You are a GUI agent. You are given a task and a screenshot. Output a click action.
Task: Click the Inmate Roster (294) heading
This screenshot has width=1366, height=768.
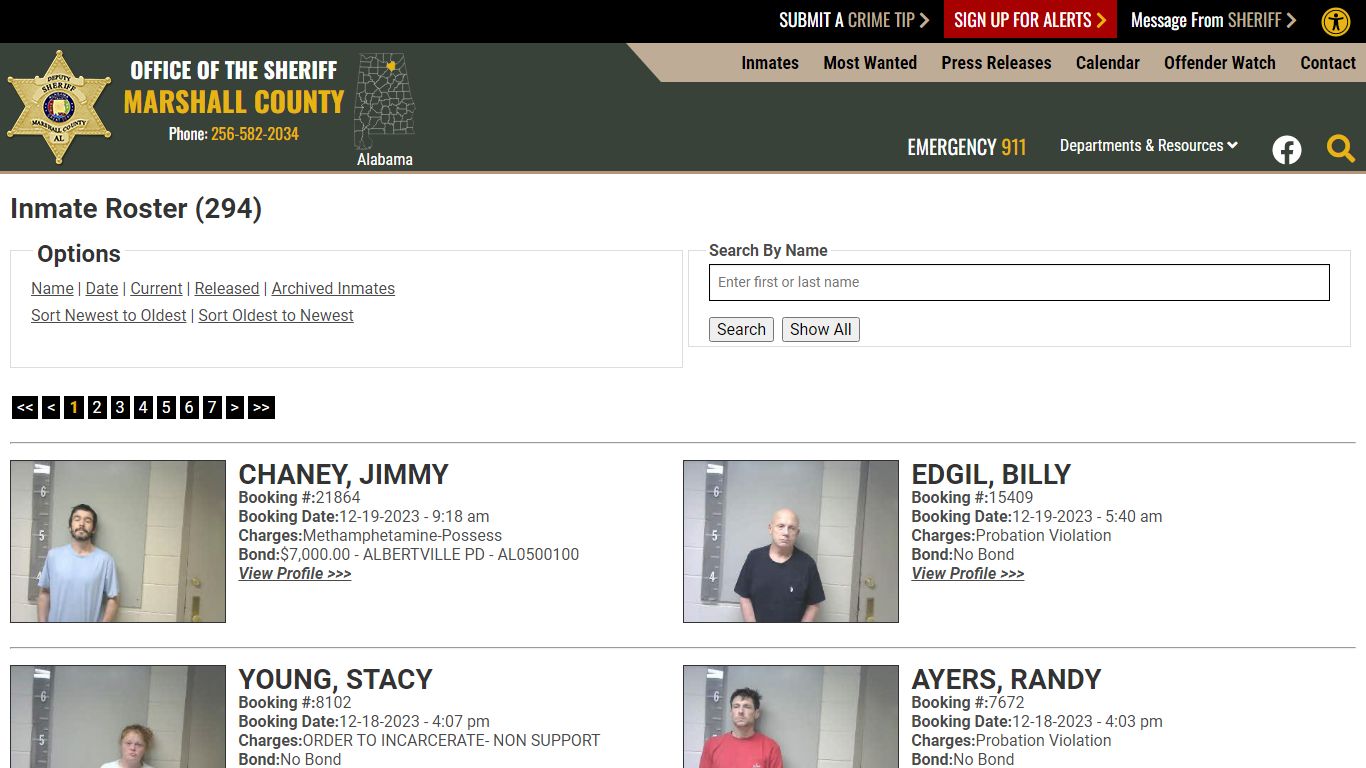136,208
